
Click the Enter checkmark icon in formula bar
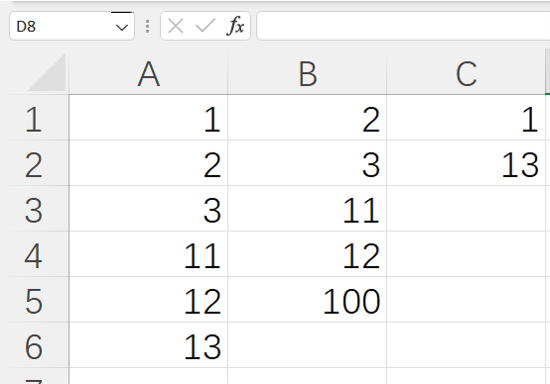pos(205,26)
